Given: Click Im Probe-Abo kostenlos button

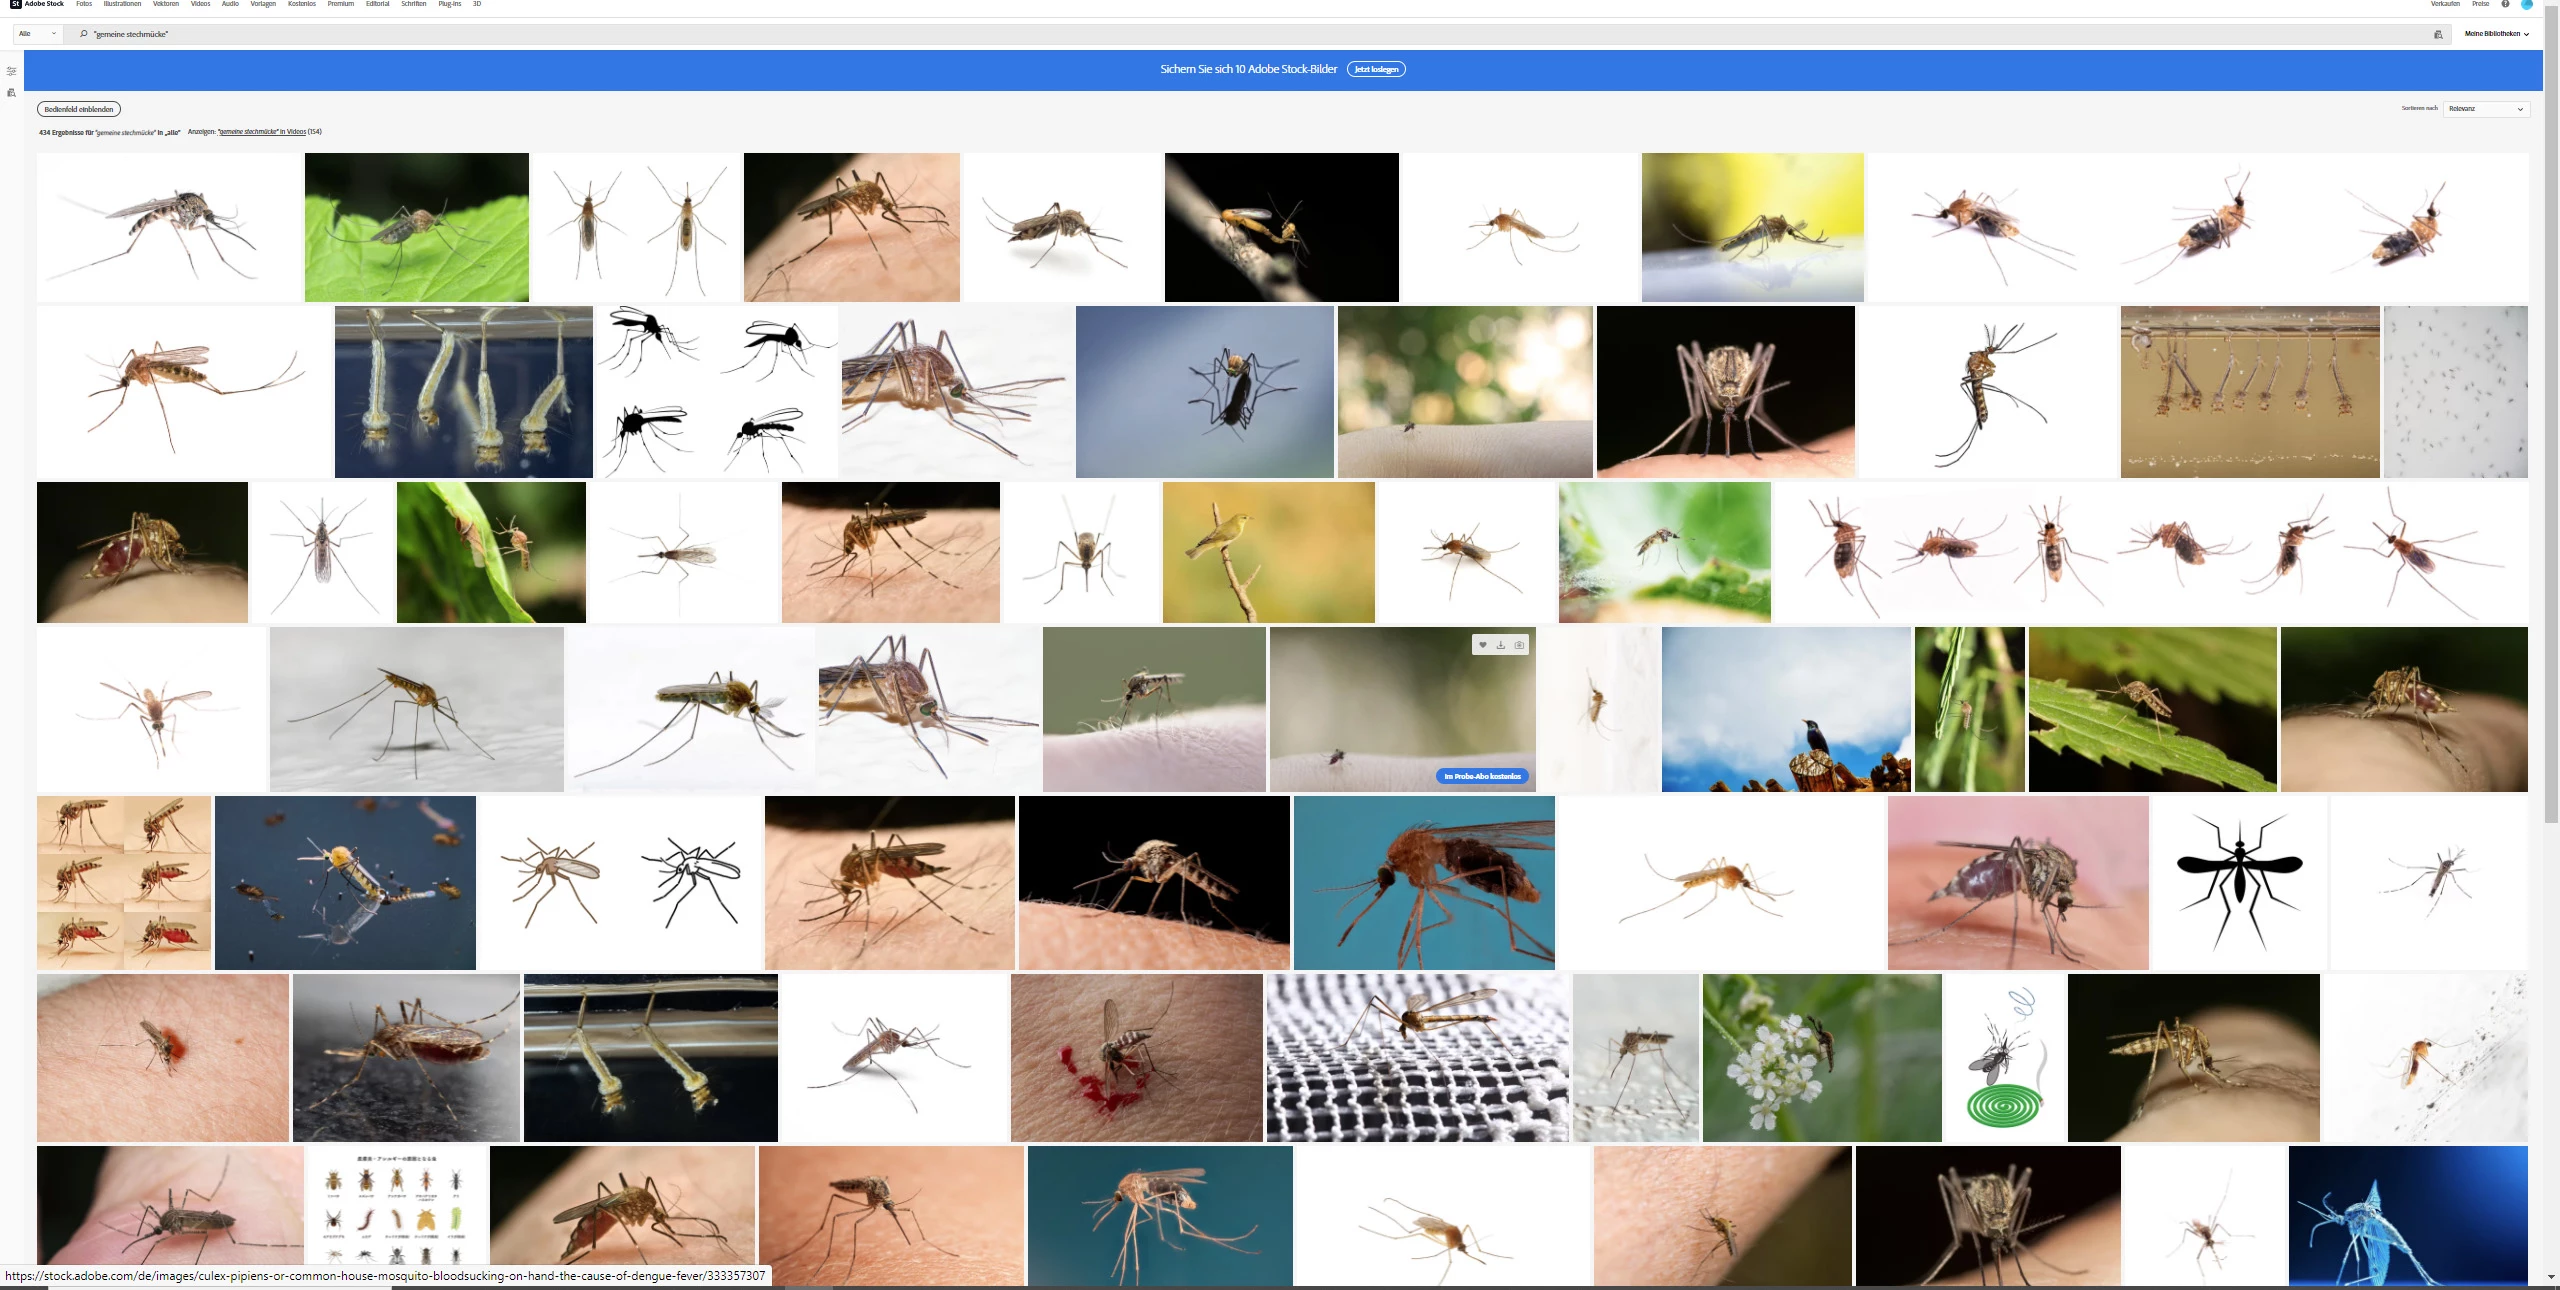Looking at the screenshot, I should (1482, 776).
